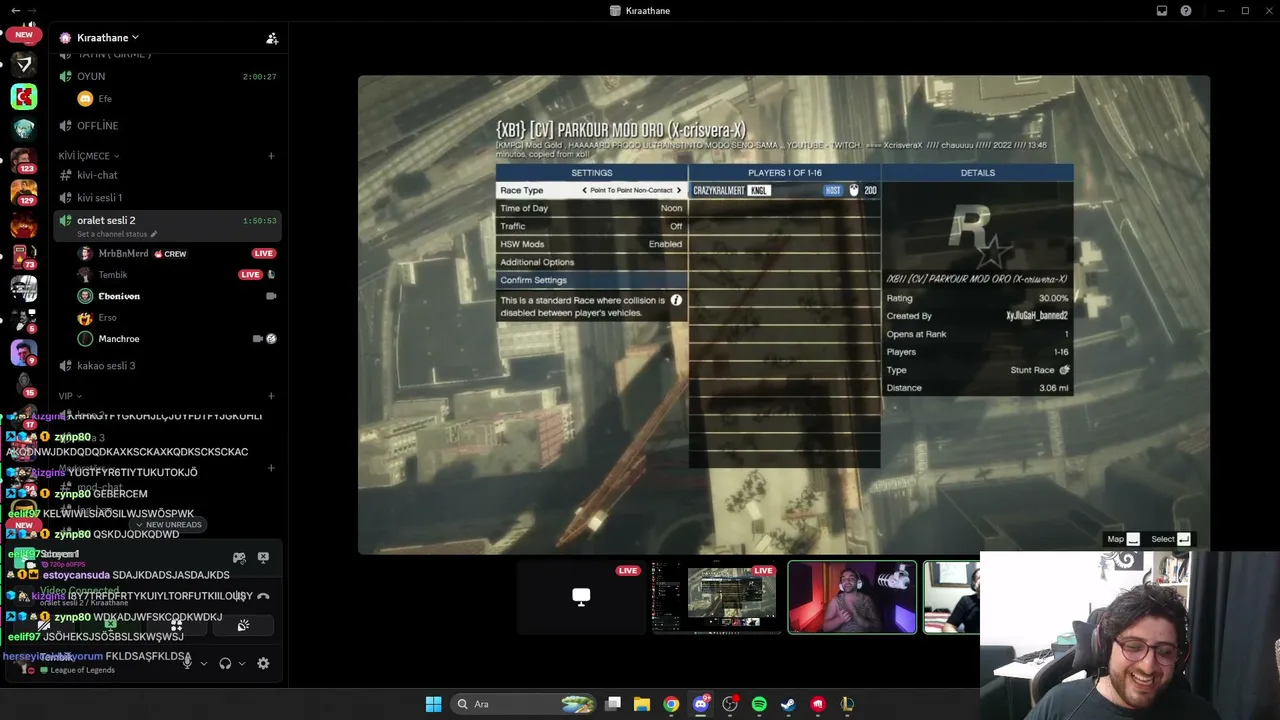Select the green-bordered webcam tile with purple lighting

pyautogui.click(x=852, y=597)
